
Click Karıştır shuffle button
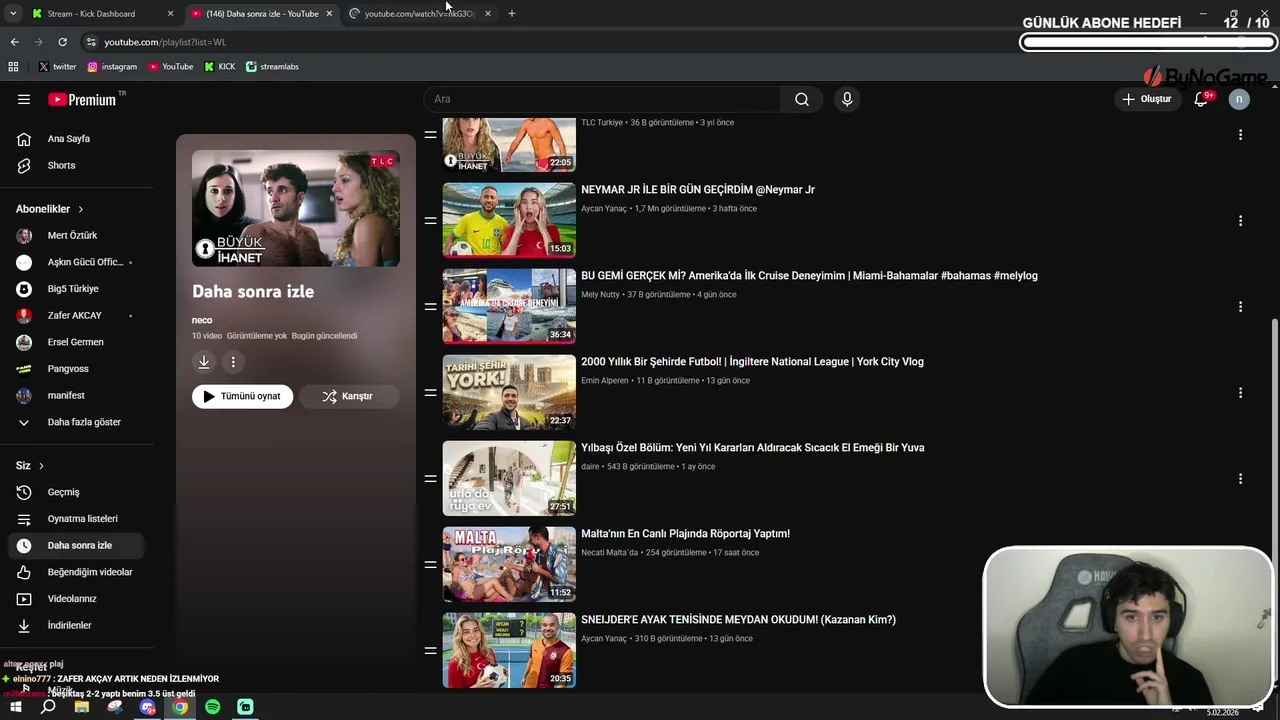pyautogui.click(x=349, y=396)
